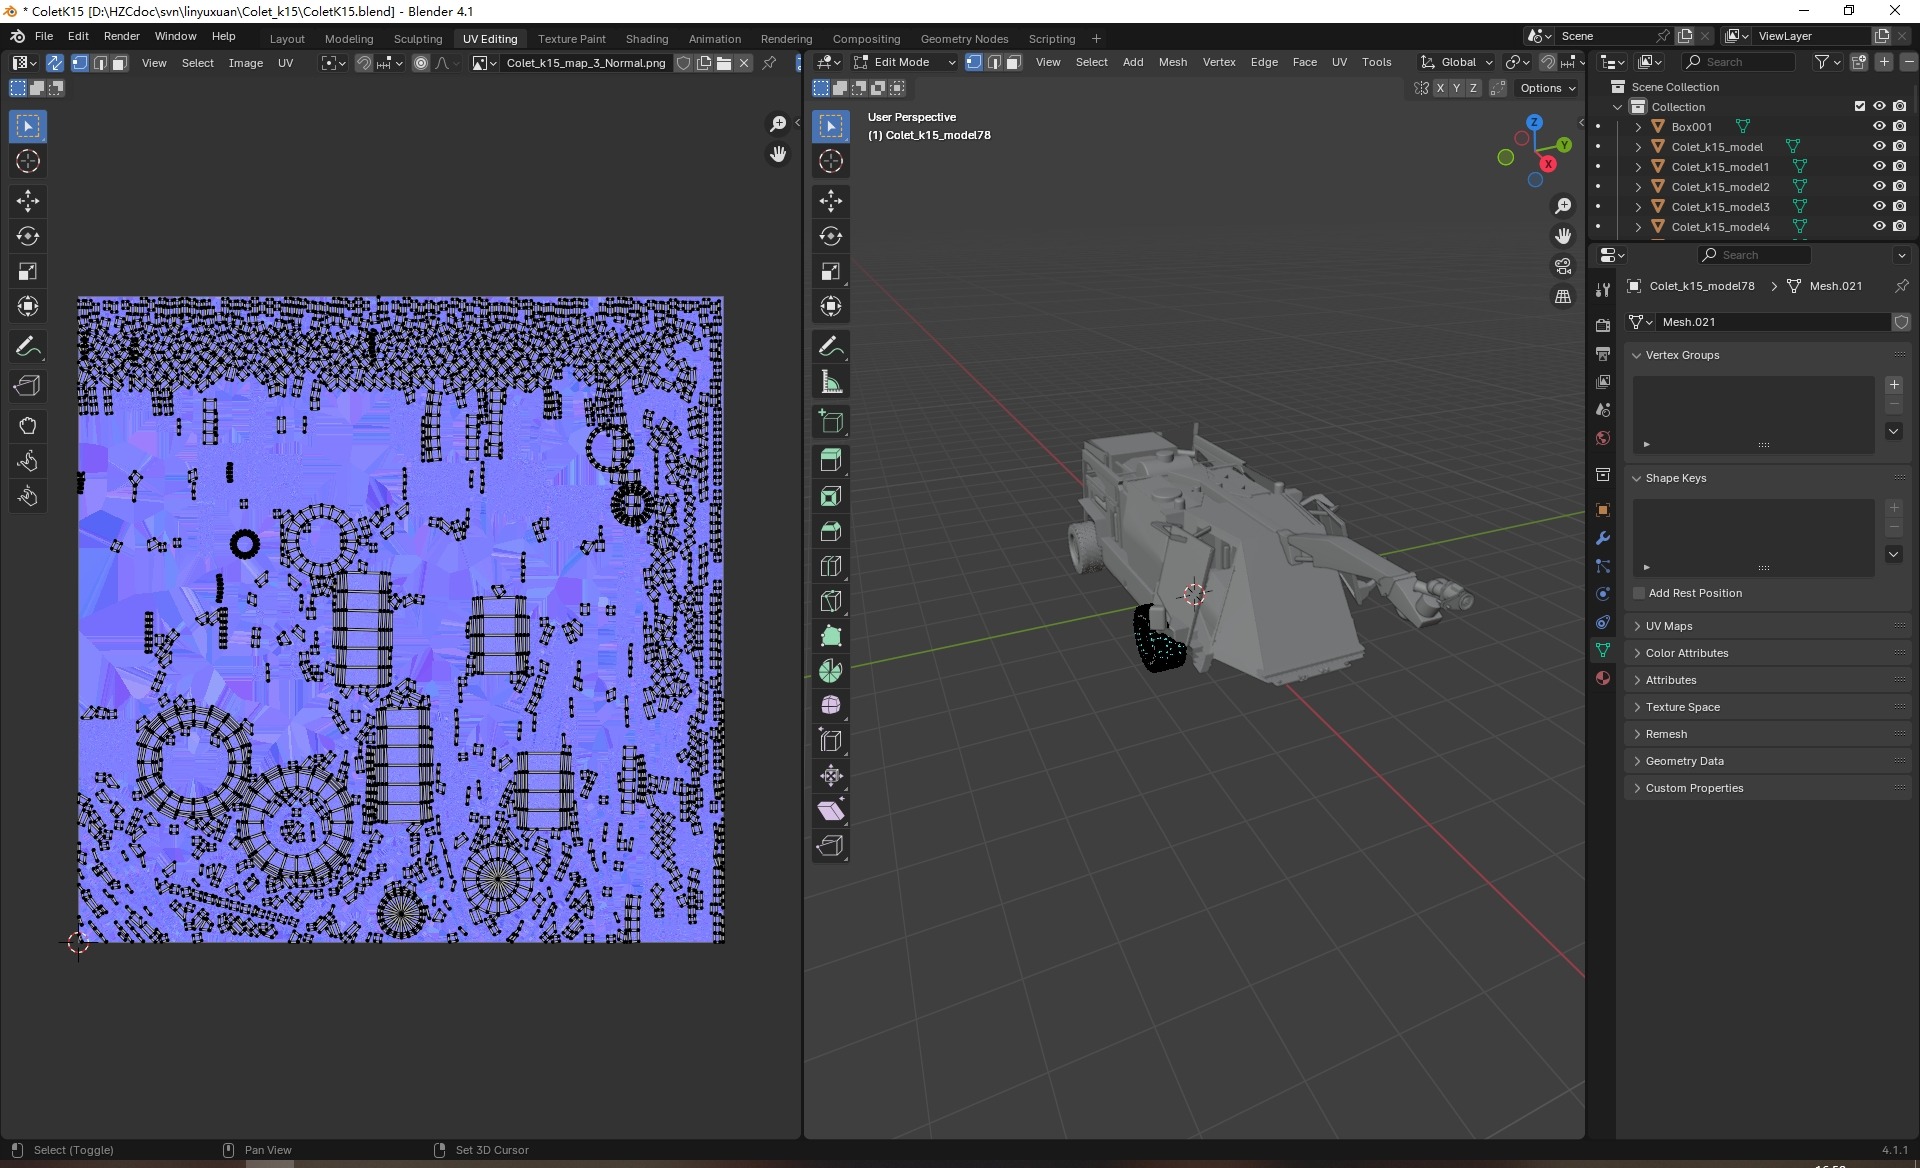Uncheck Collection exclude checkbox

(1860, 106)
